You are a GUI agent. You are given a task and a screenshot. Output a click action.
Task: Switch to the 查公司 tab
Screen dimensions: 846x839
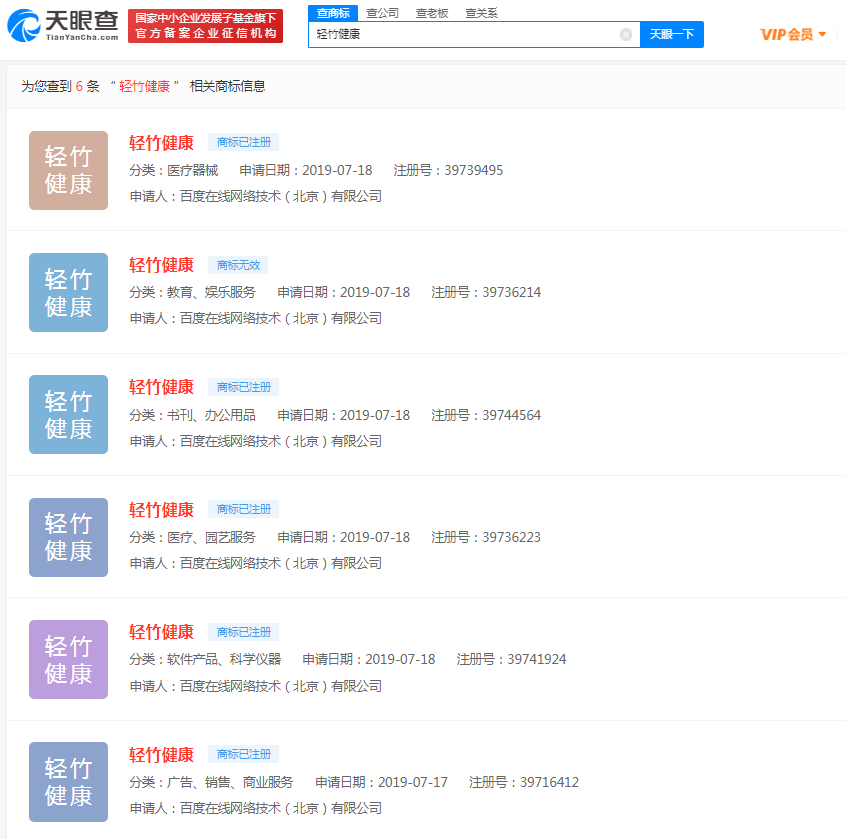pyautogui.click(x=380, y=14)
